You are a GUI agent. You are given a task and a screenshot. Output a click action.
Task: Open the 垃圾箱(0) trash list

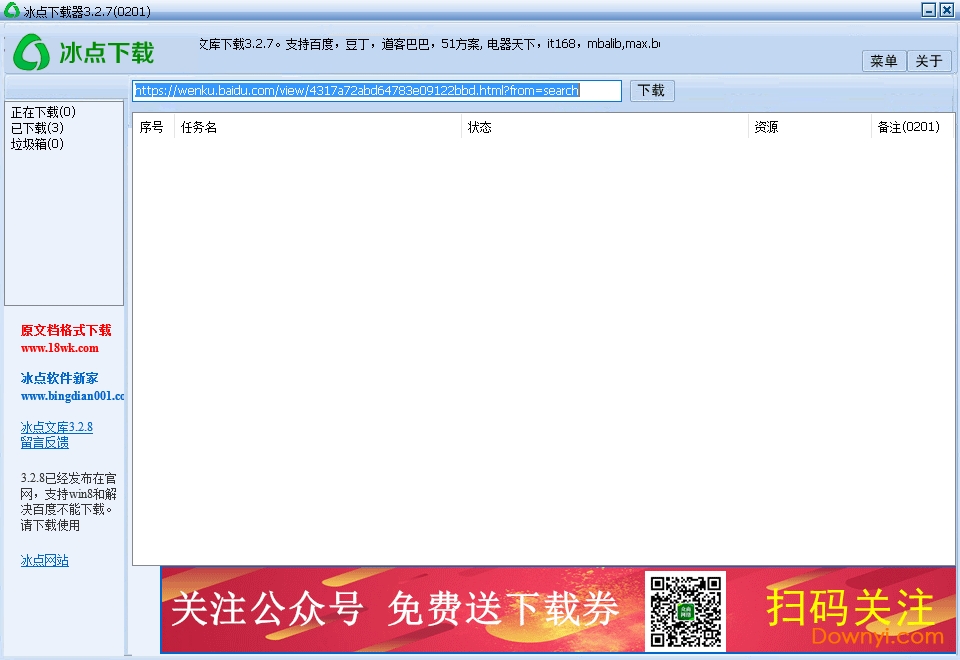[37, 144]
